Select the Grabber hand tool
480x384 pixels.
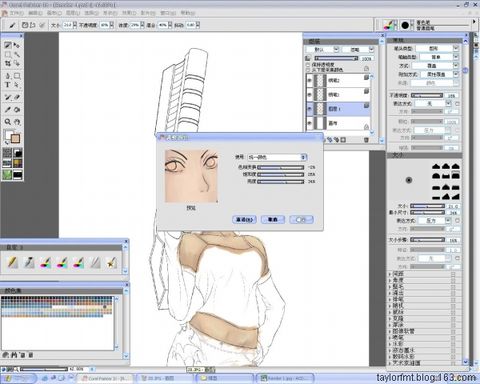coord(17,122)
